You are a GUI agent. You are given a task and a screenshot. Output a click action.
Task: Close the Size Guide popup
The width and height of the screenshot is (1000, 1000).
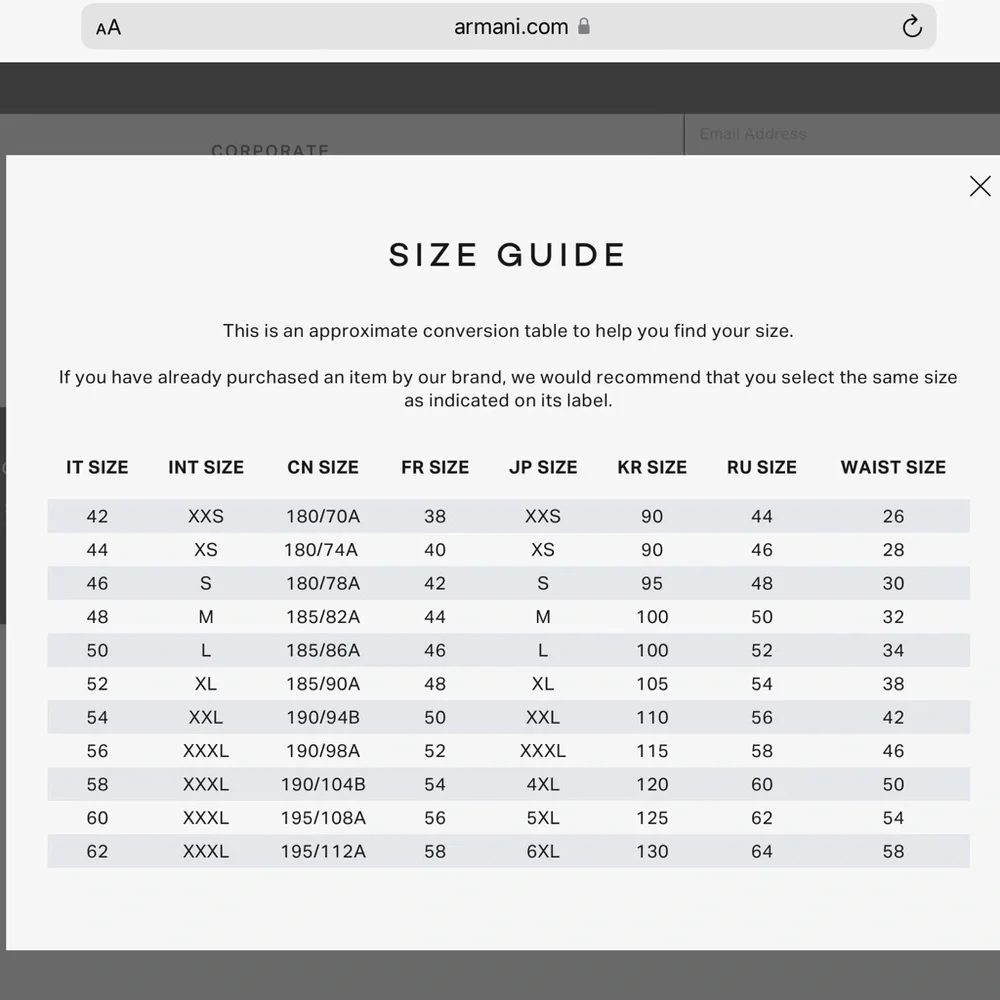coord(980,186)
